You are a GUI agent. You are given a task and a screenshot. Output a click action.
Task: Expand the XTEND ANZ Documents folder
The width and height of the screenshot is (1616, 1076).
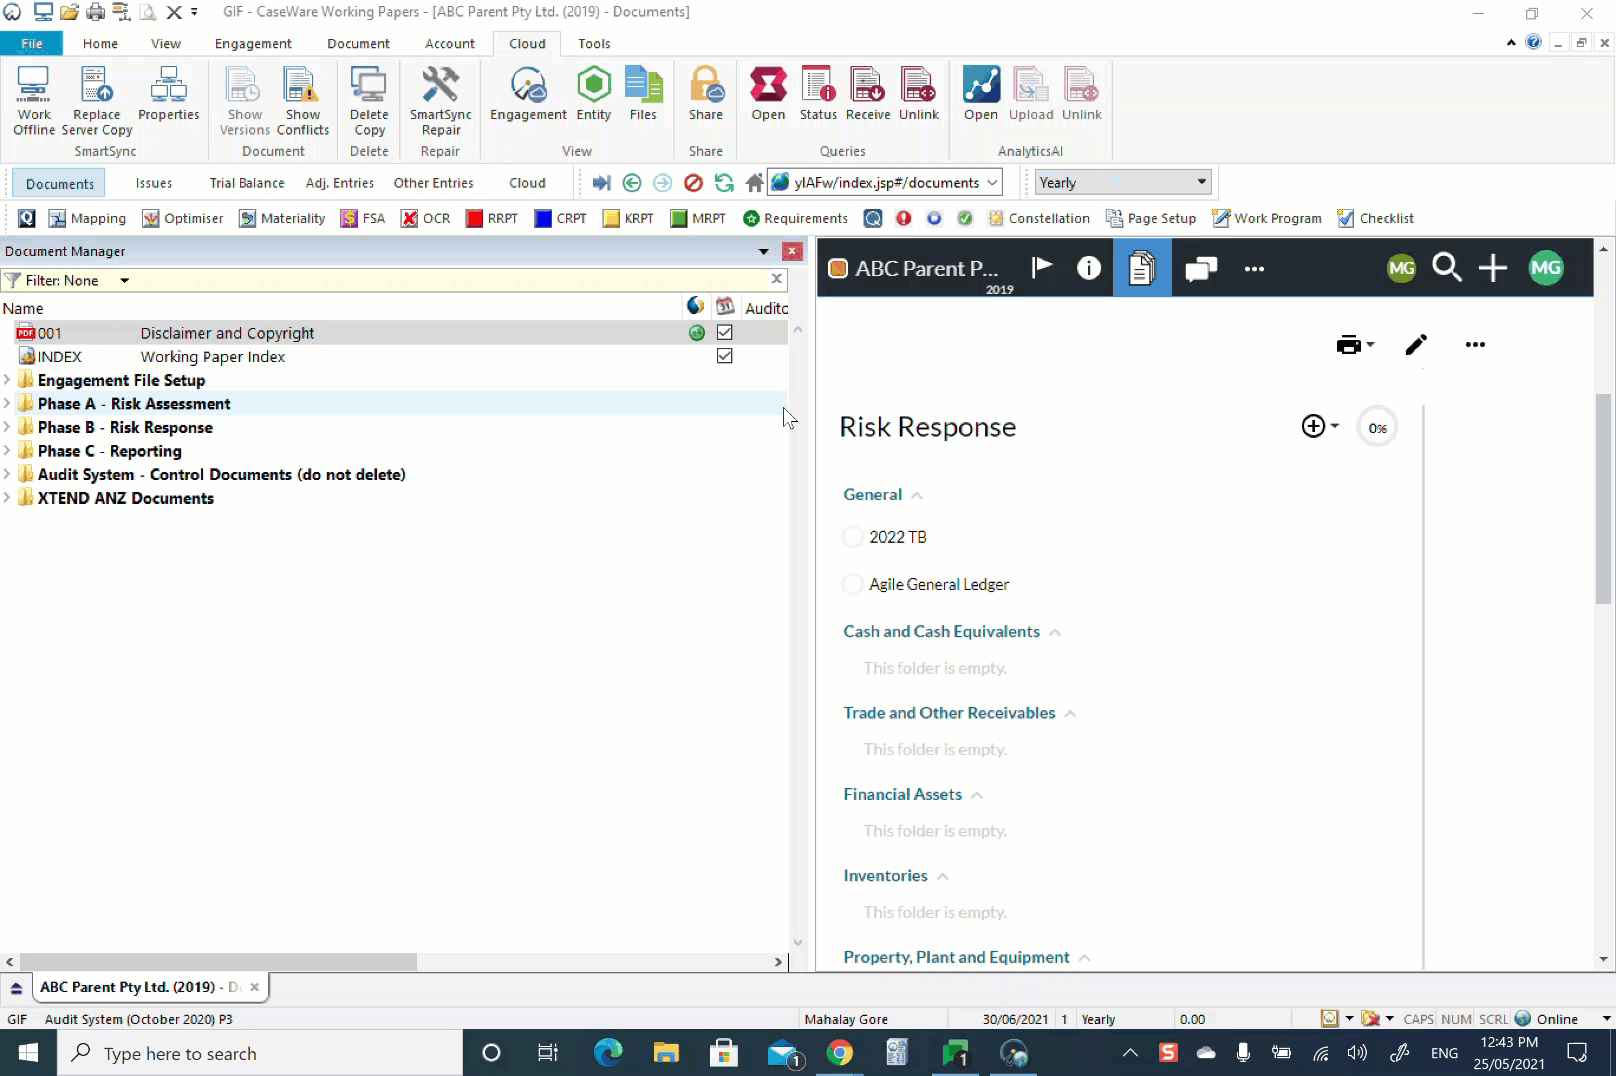click(7, 498)
